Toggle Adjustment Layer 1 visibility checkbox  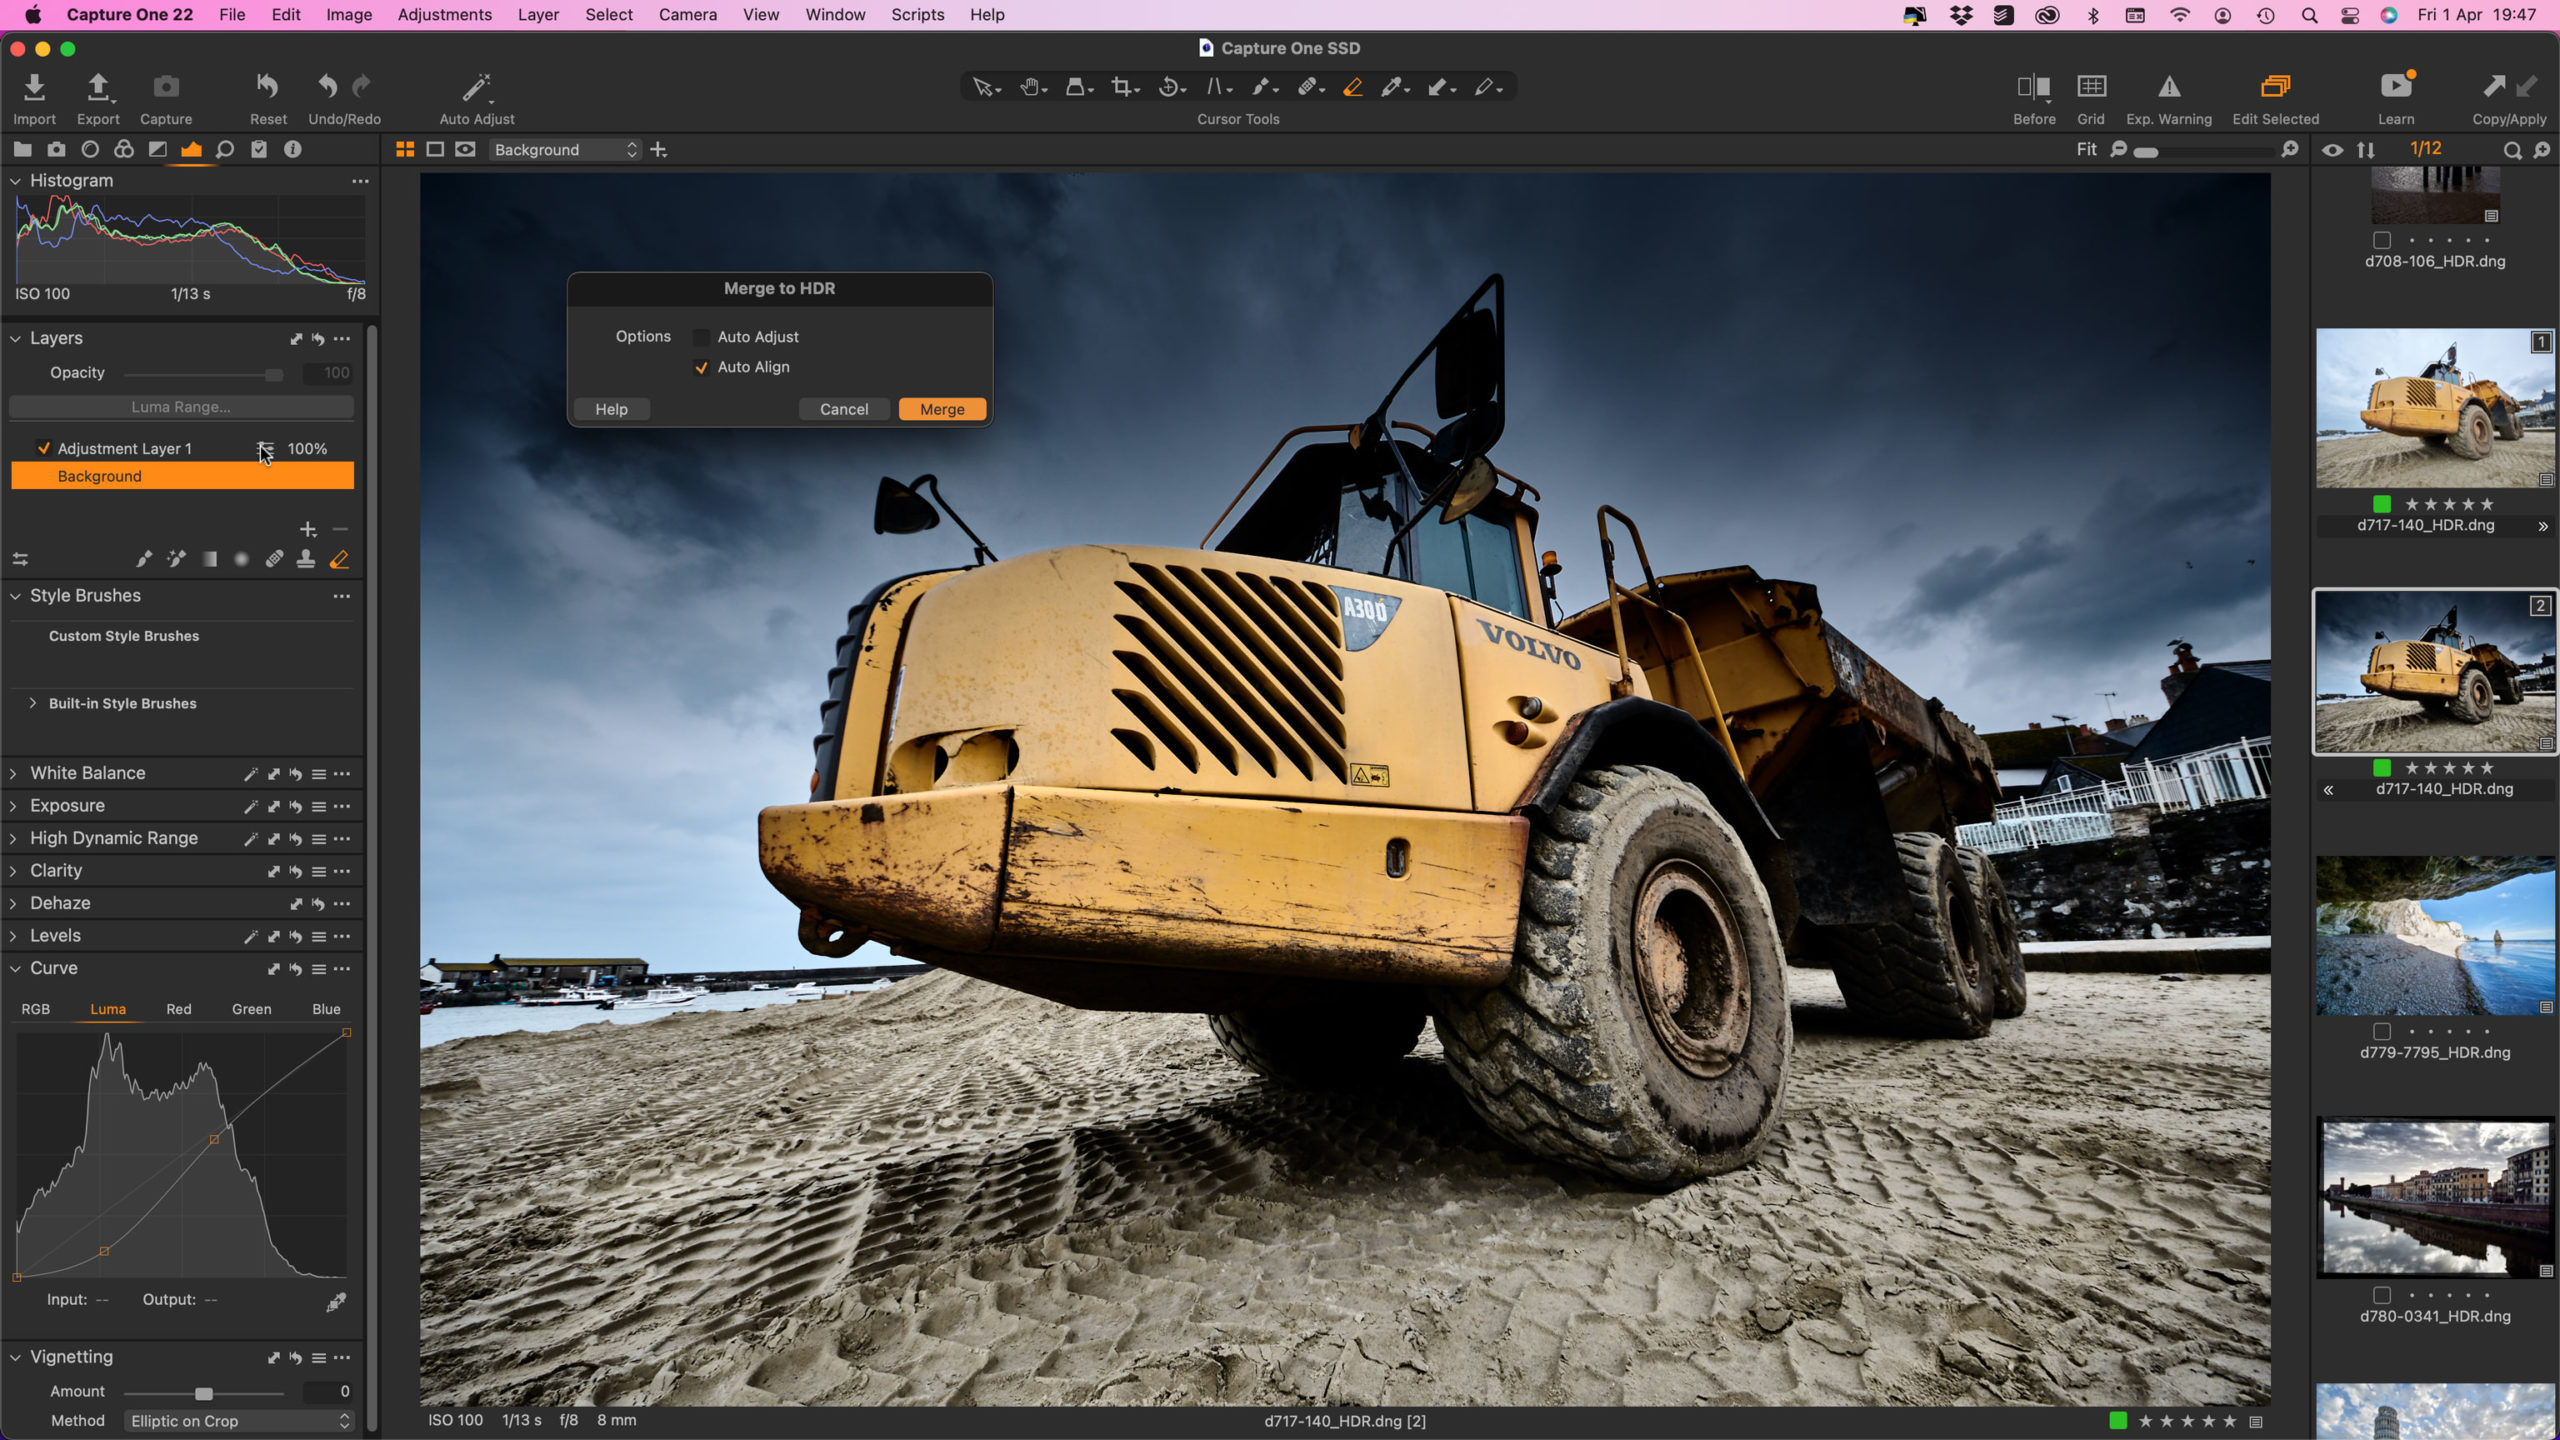[x=43, y=448]
